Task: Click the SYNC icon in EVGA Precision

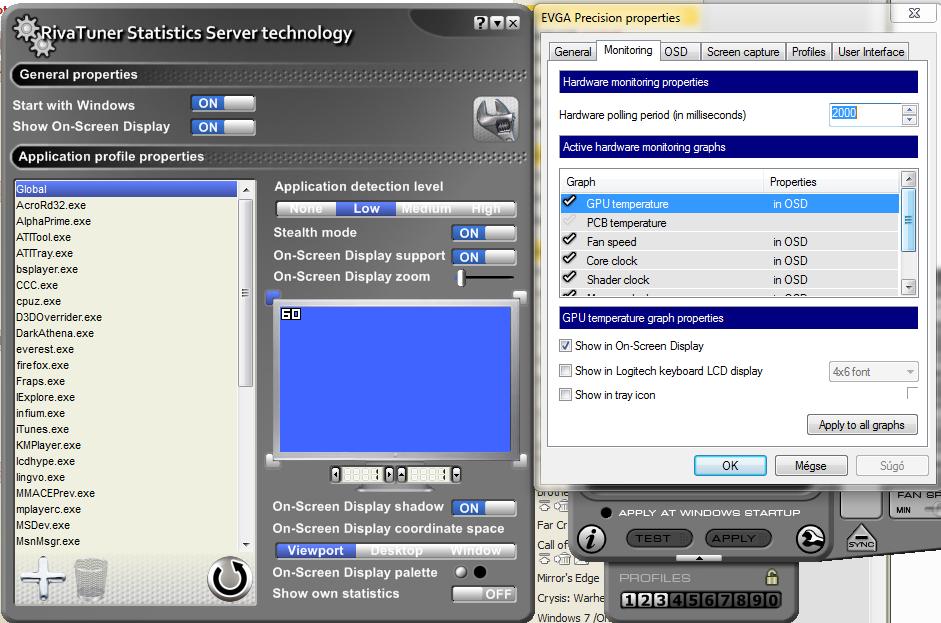Action: [861, 538]
